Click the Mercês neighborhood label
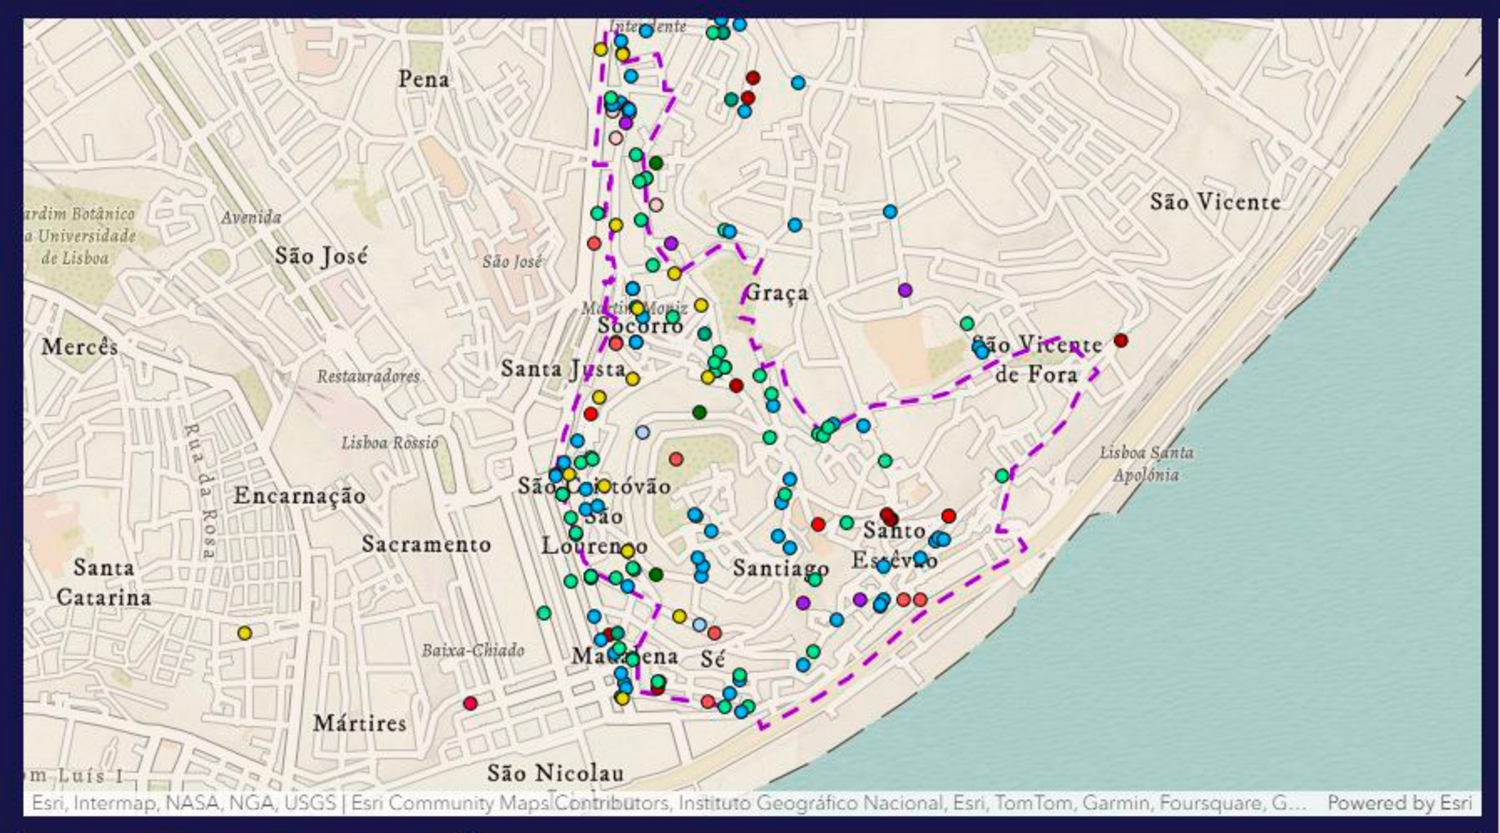 coord(80,347)
